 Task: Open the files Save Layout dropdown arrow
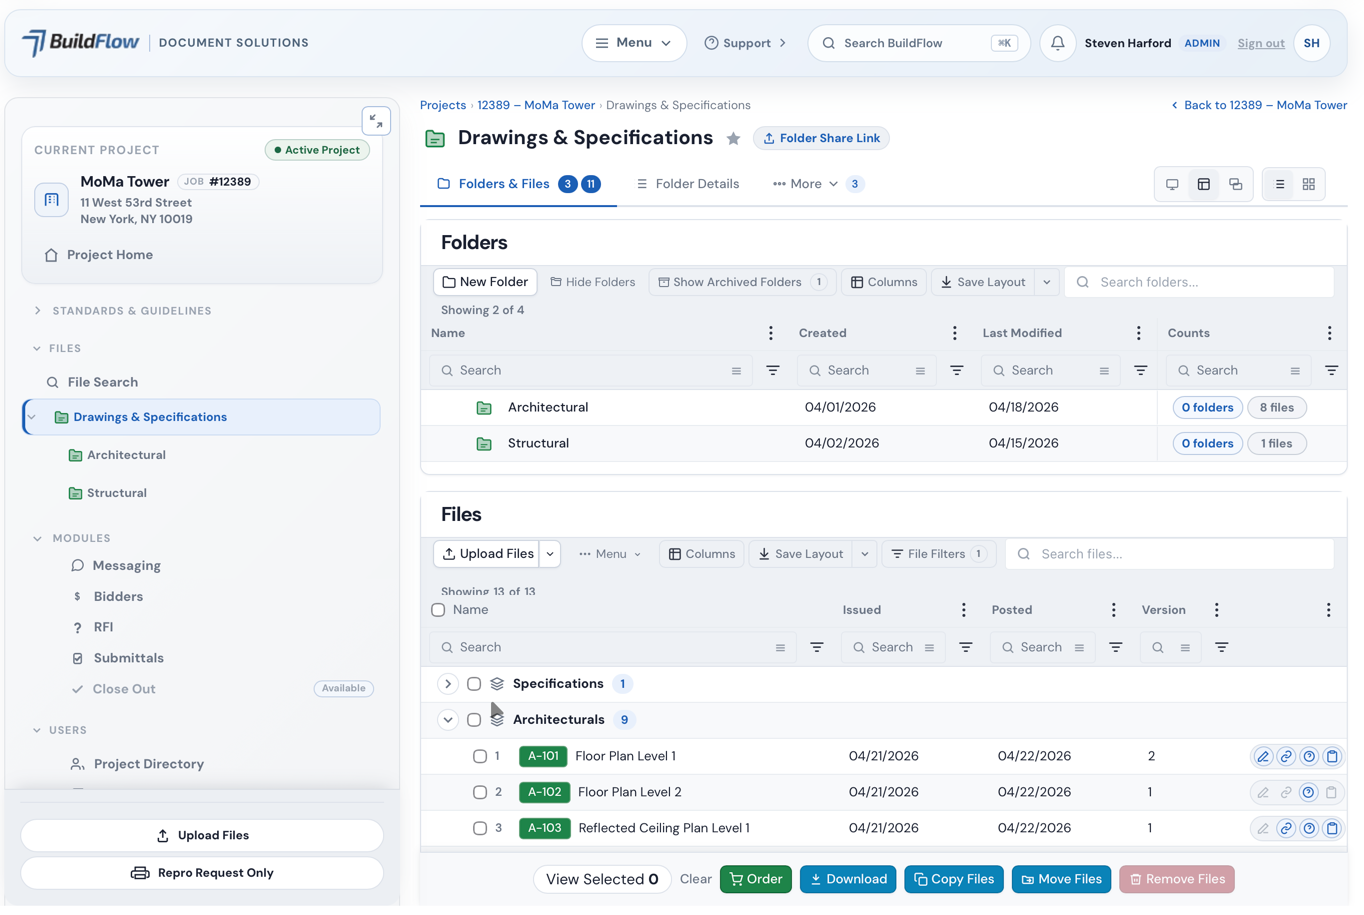(x=865, y=554)
